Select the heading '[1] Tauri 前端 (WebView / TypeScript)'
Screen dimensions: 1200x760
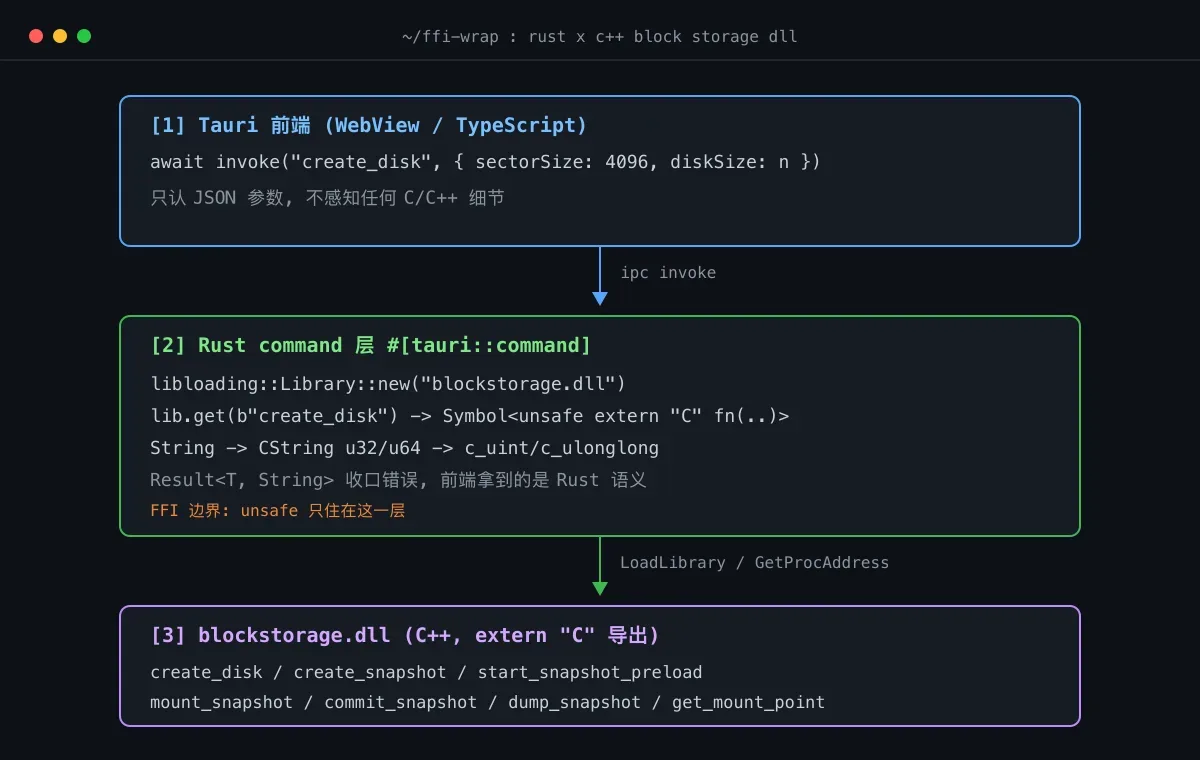[368, 125]
